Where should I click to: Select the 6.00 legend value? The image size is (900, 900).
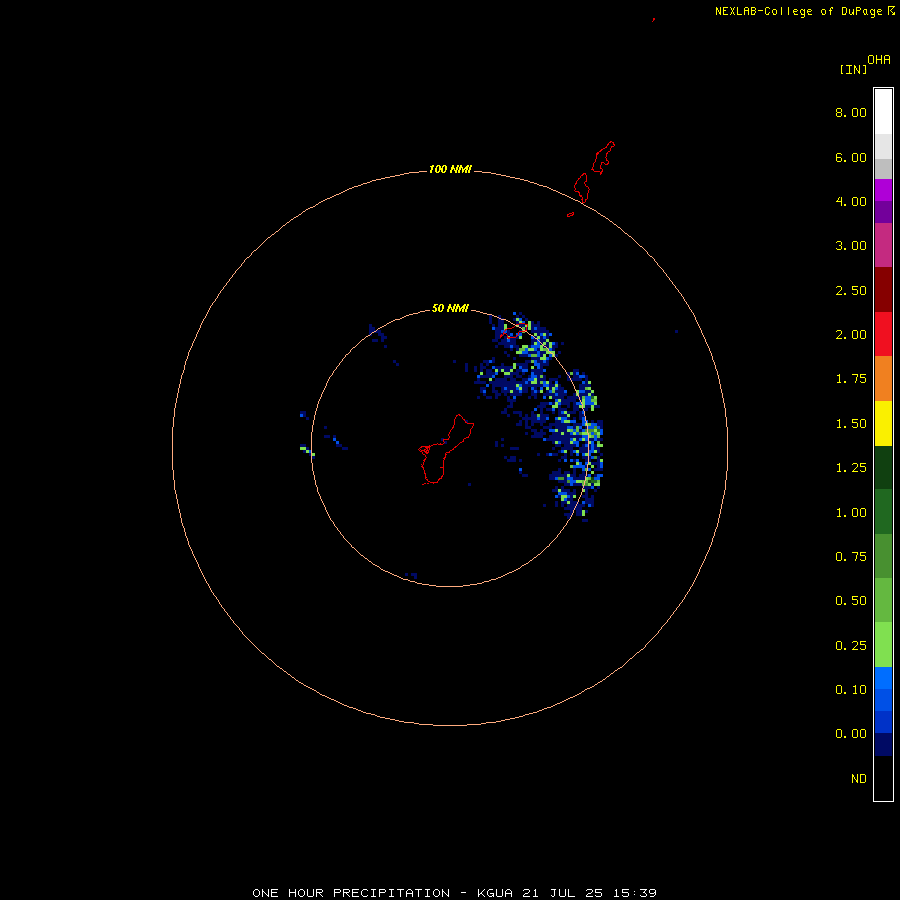pos(851,157)
